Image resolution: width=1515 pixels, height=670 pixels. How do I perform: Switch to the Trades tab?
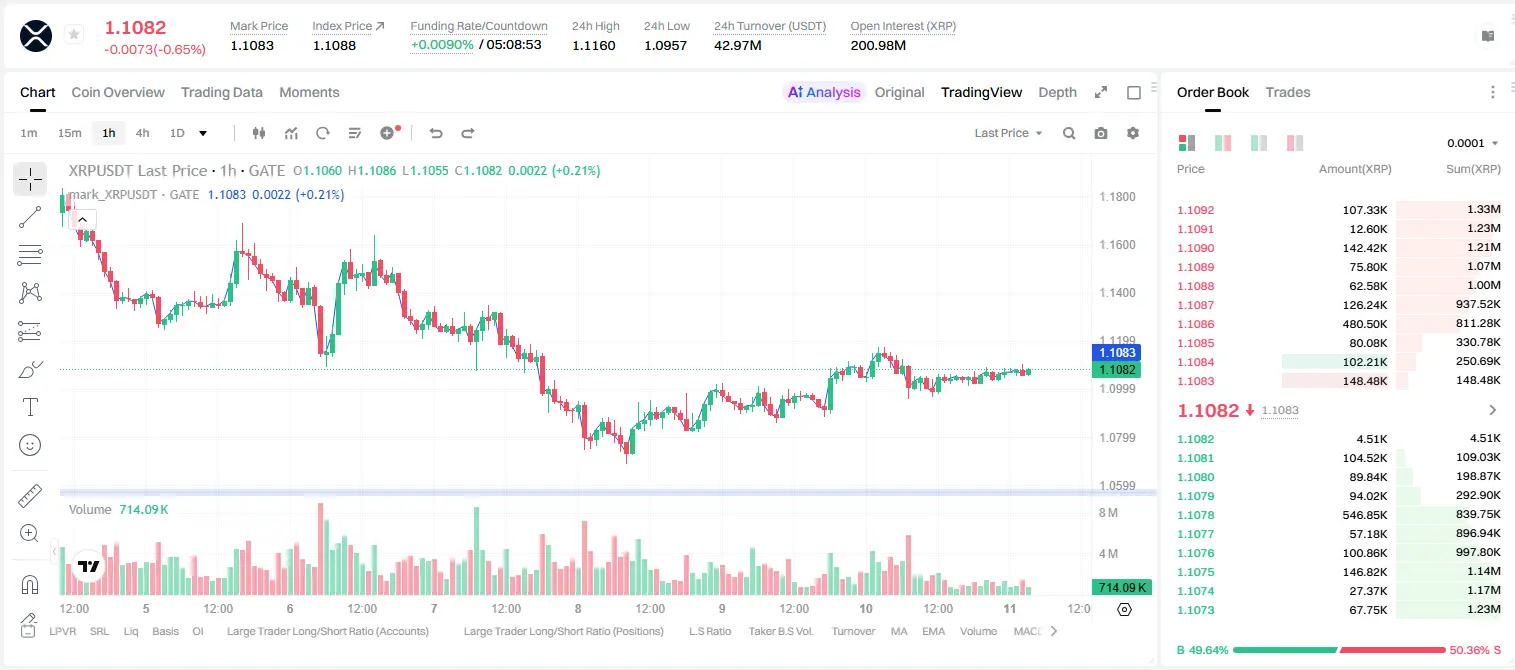coord(1287,92)
